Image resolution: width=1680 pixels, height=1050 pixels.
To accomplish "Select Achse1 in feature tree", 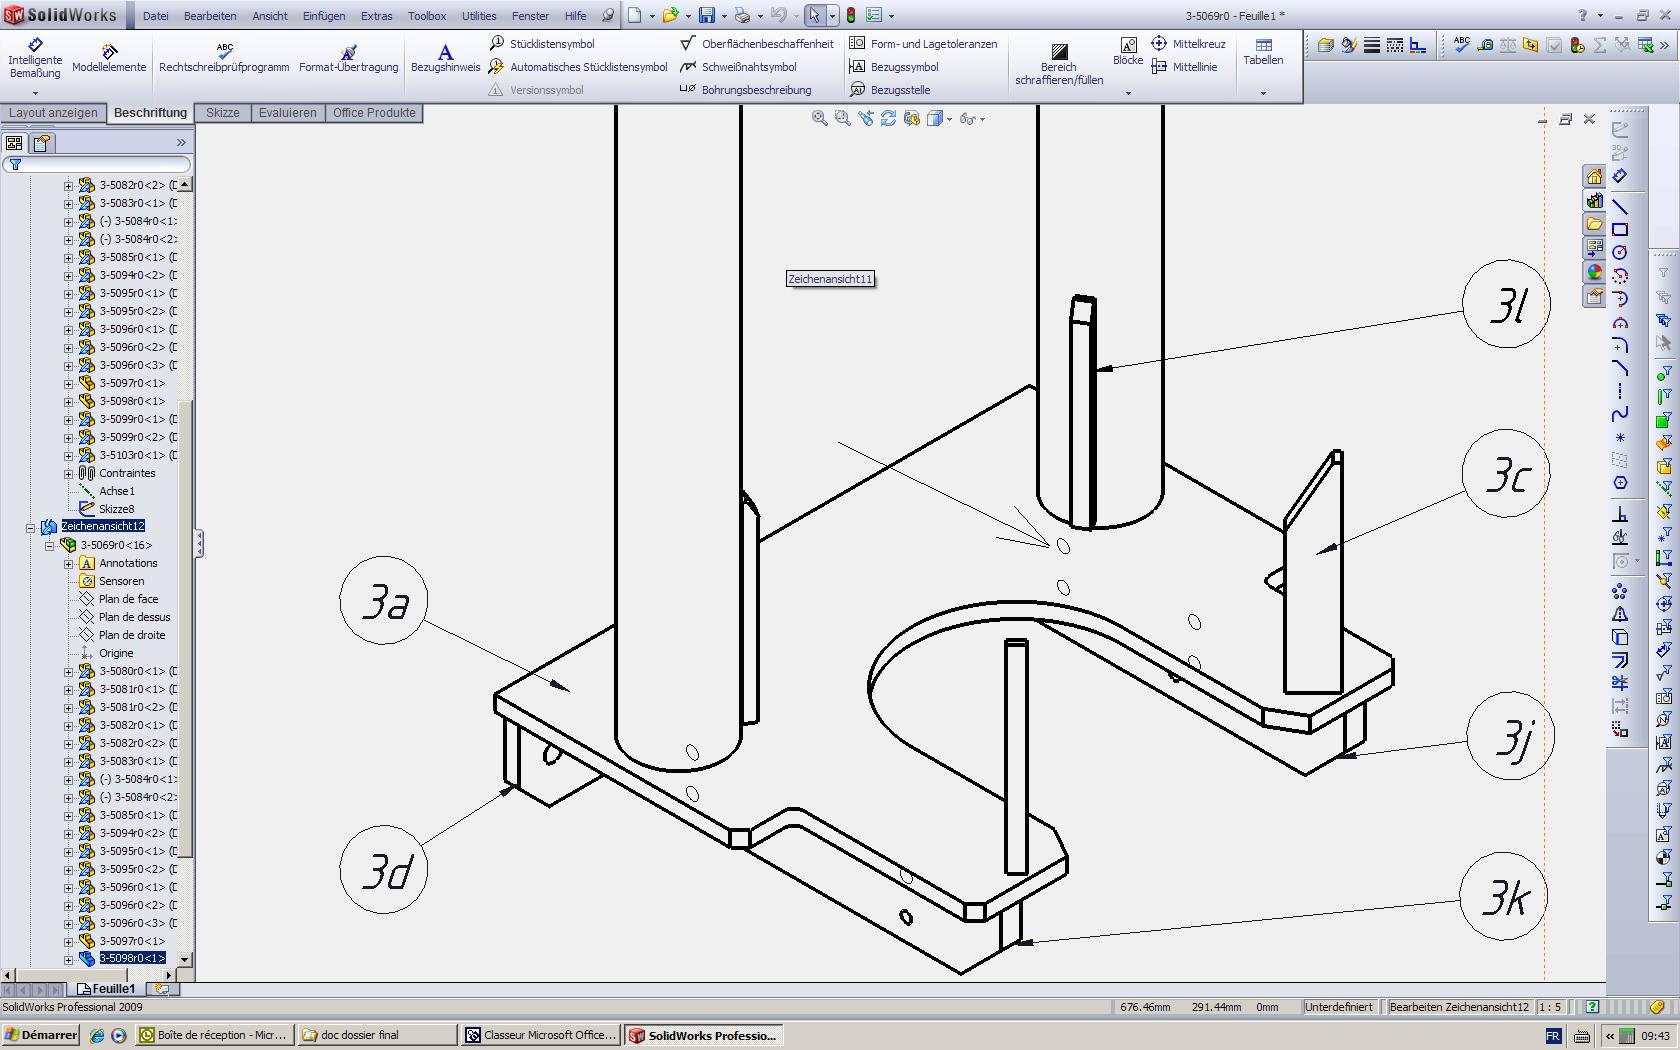I will click(116, 491).
